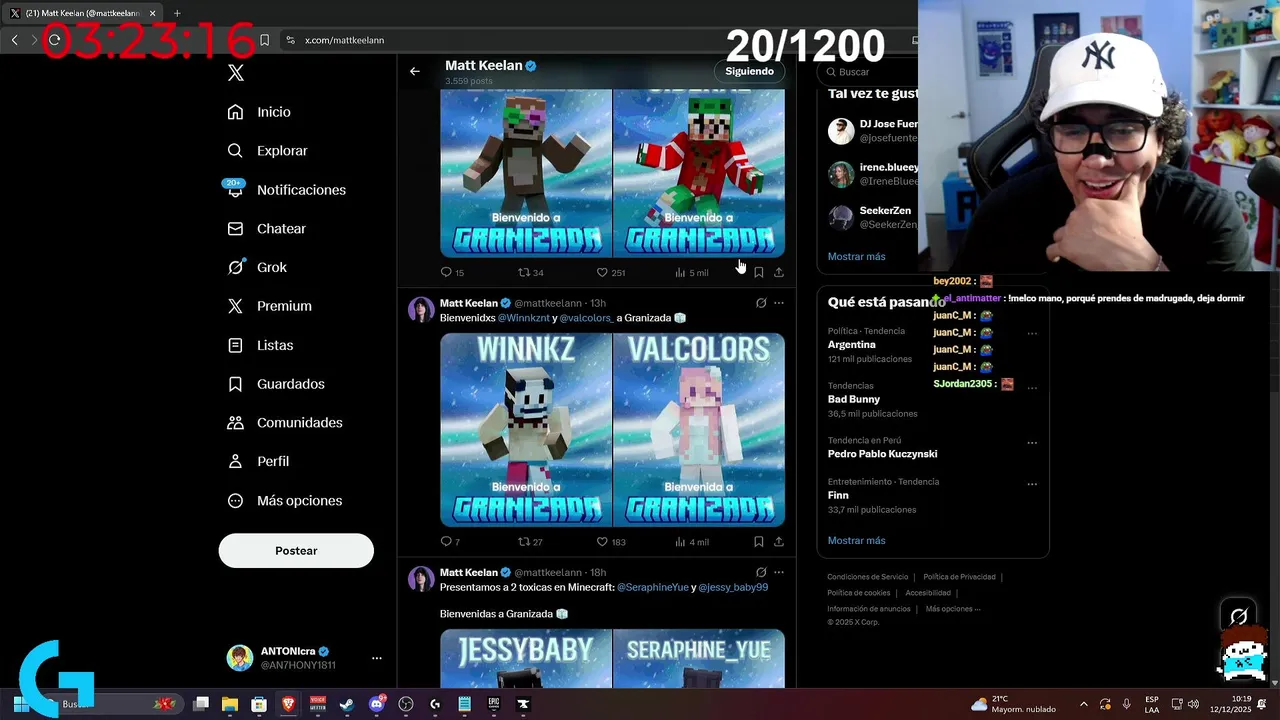The width and height of the screenshot is (1280, 720).
Task: Expand Más opciones in the sidebar
Action: coord(285,501)
